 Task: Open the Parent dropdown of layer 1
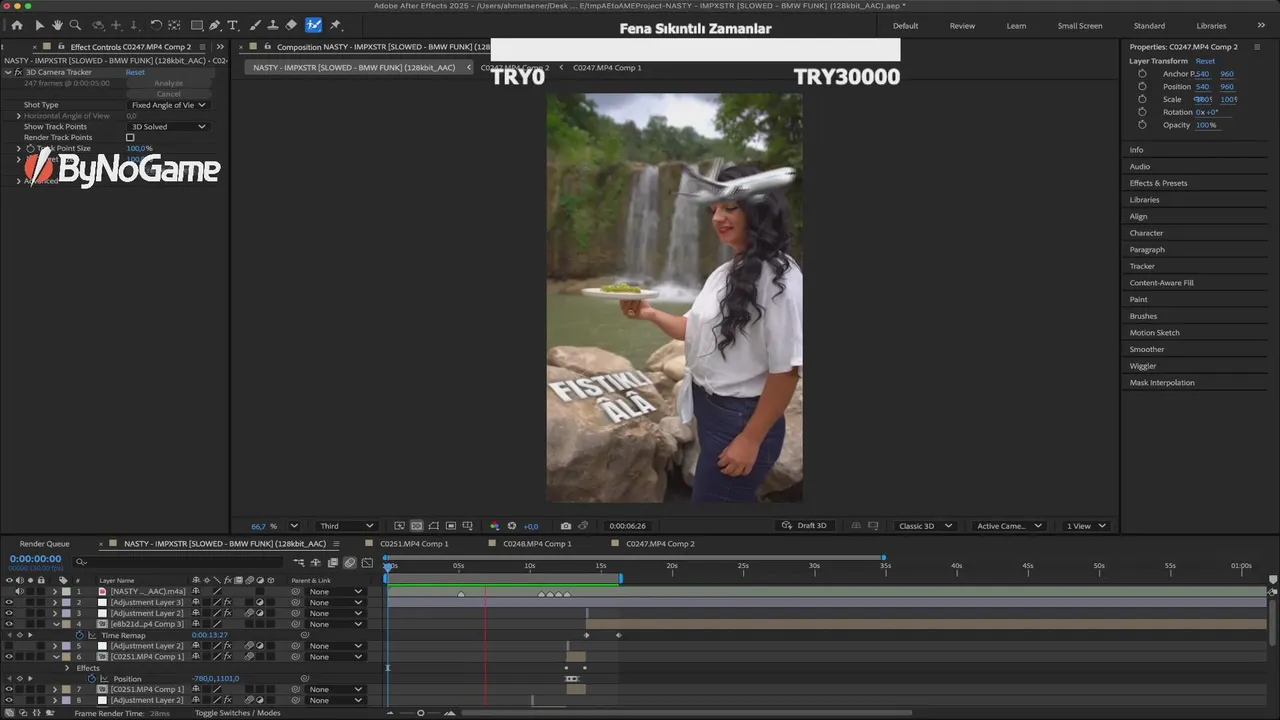336,592
